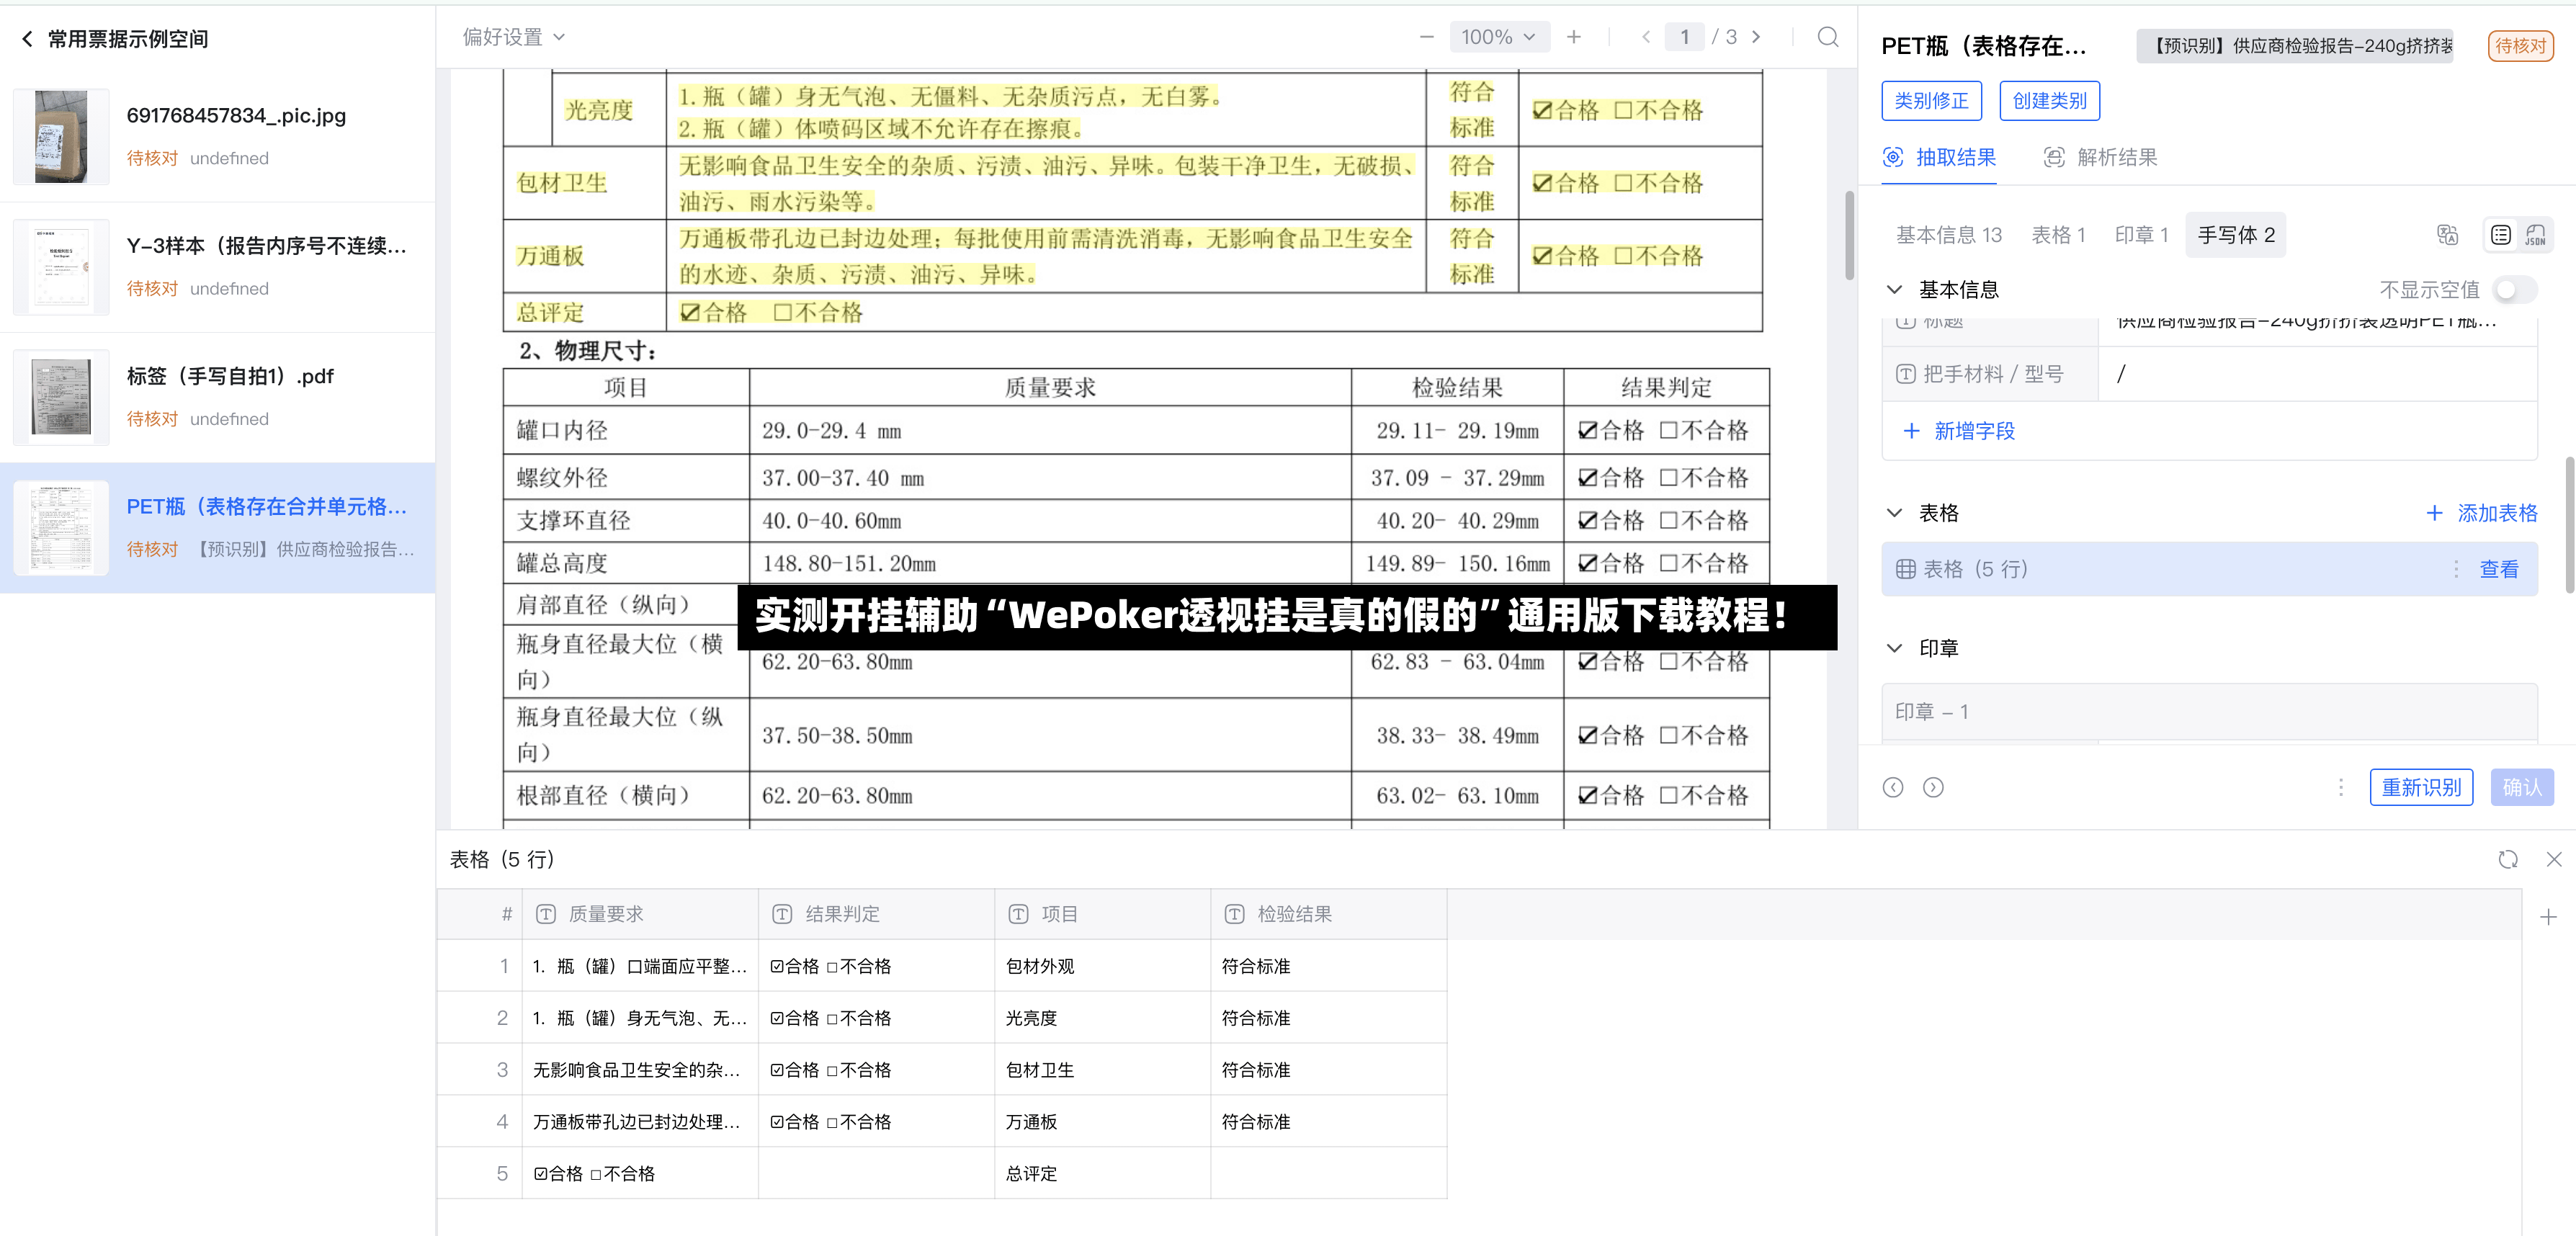The image size is (2576, 1236).
Task: Switch to list view icon
Action: (x=2501, y=235)
